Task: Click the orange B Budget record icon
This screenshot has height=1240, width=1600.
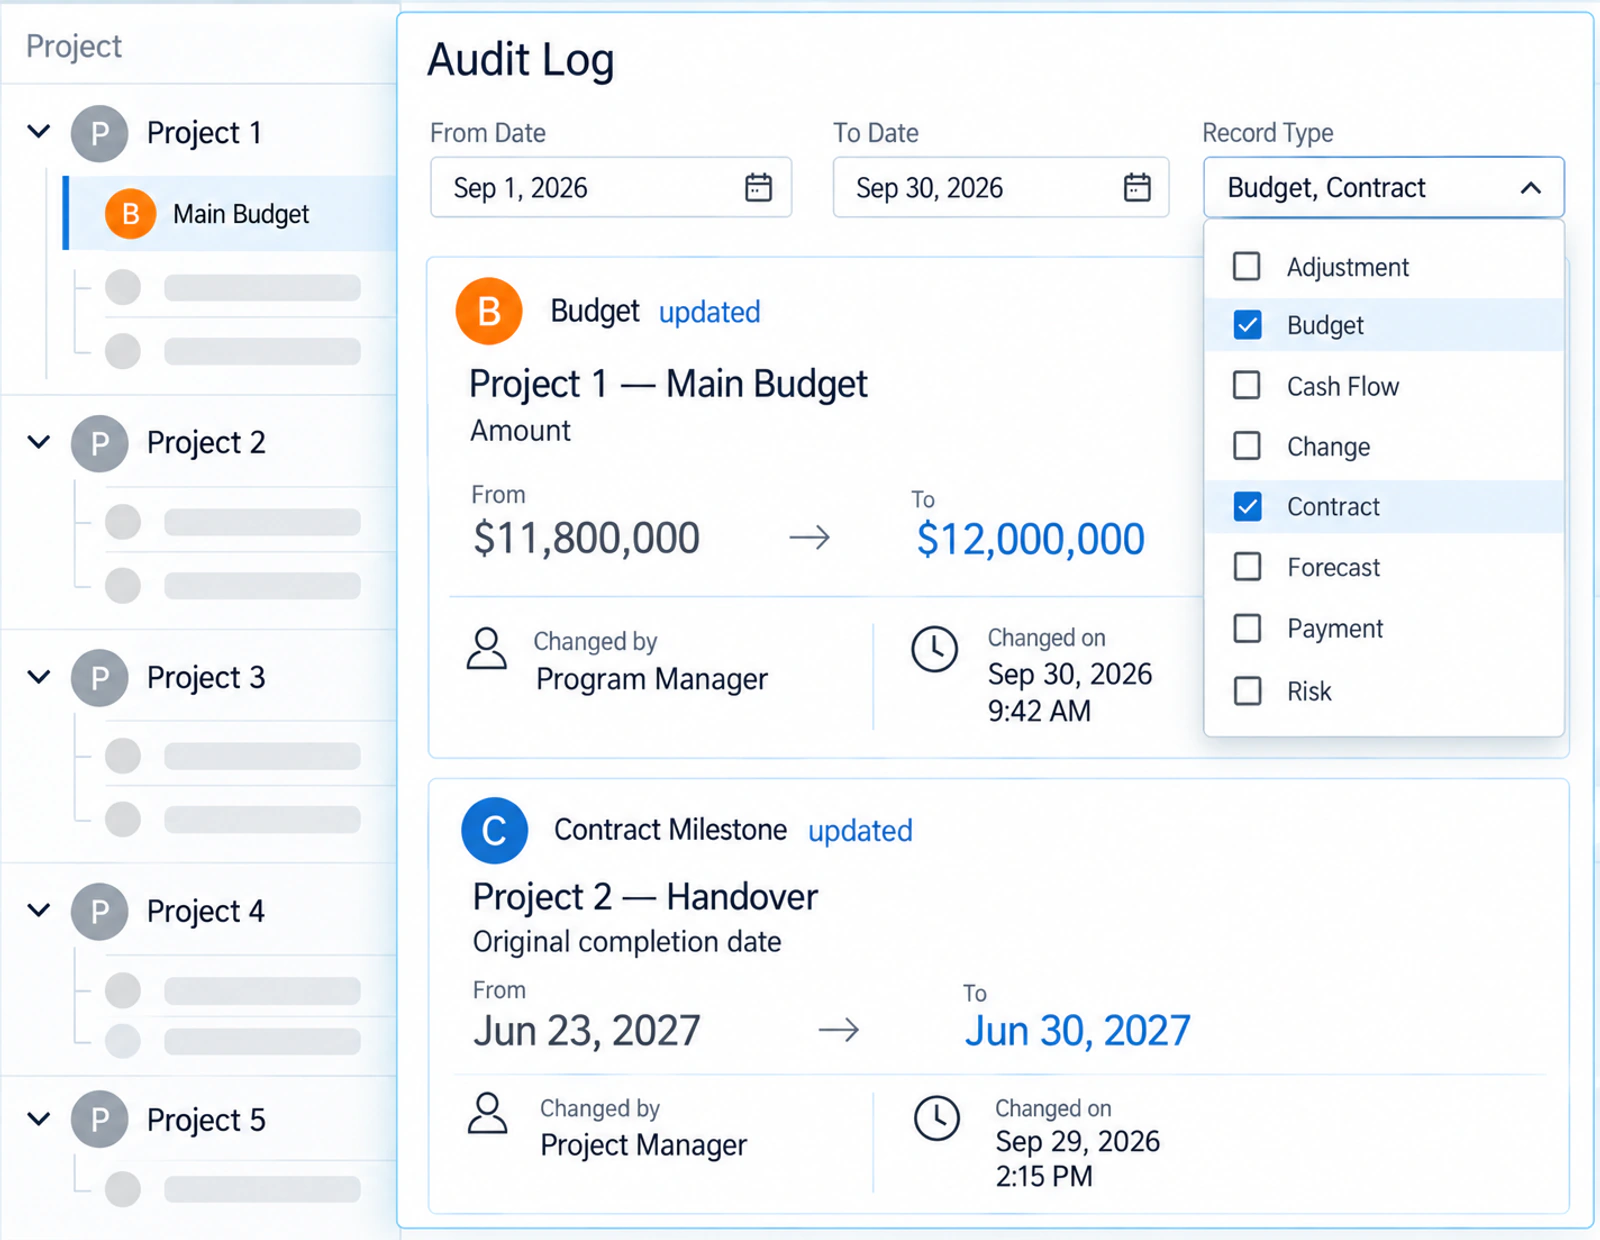Action: (x=489, y=312)
